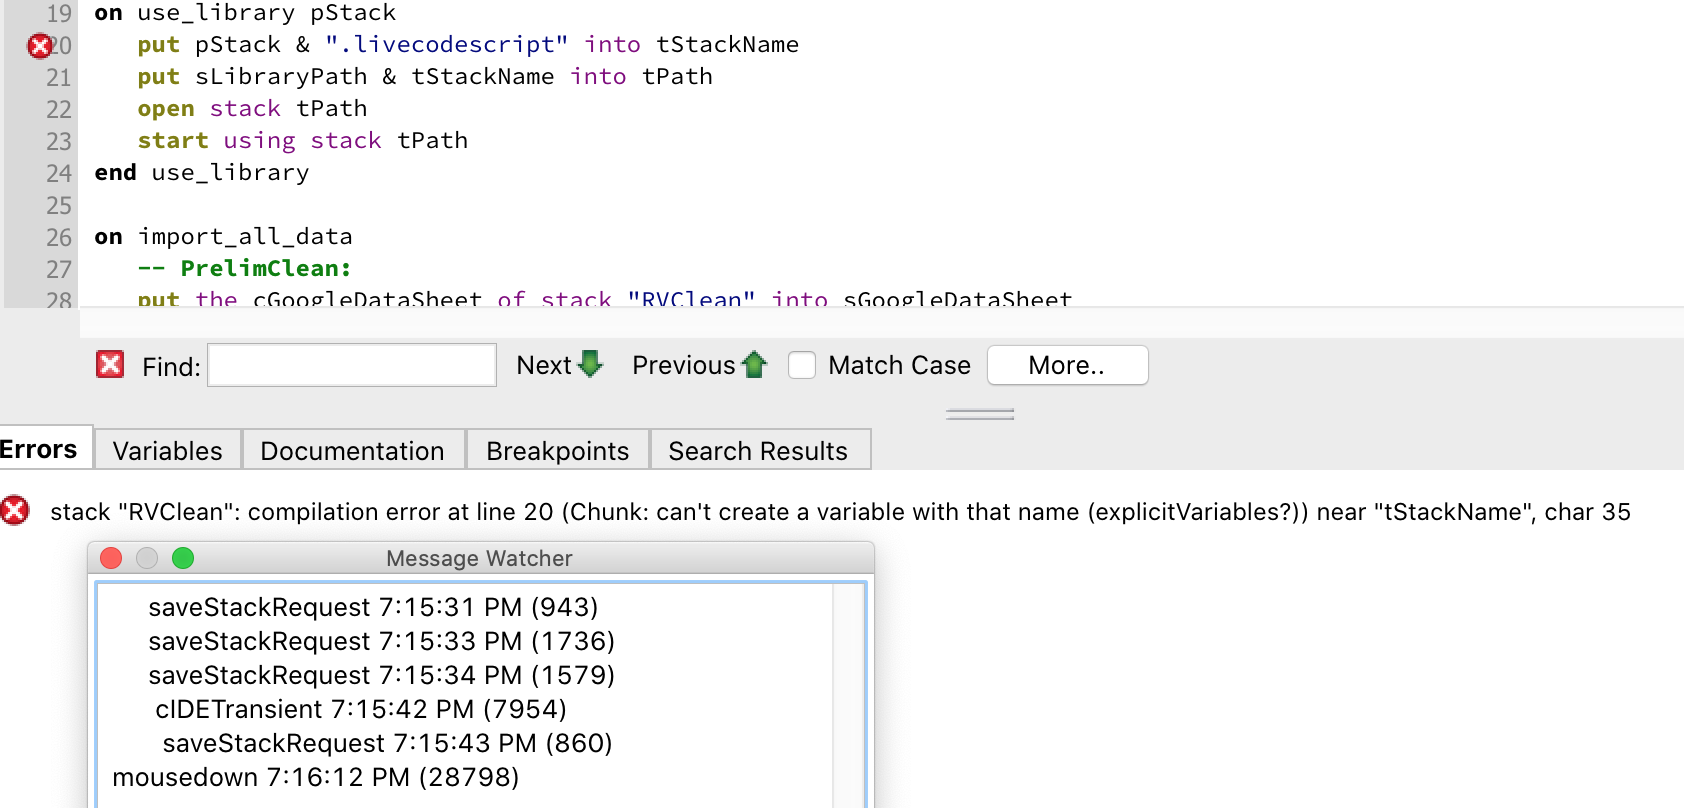The height and width of the screenshot is (808, 1684).
Task: Select the mousedown 7:16:12 PM message
Action: [315, 777]
